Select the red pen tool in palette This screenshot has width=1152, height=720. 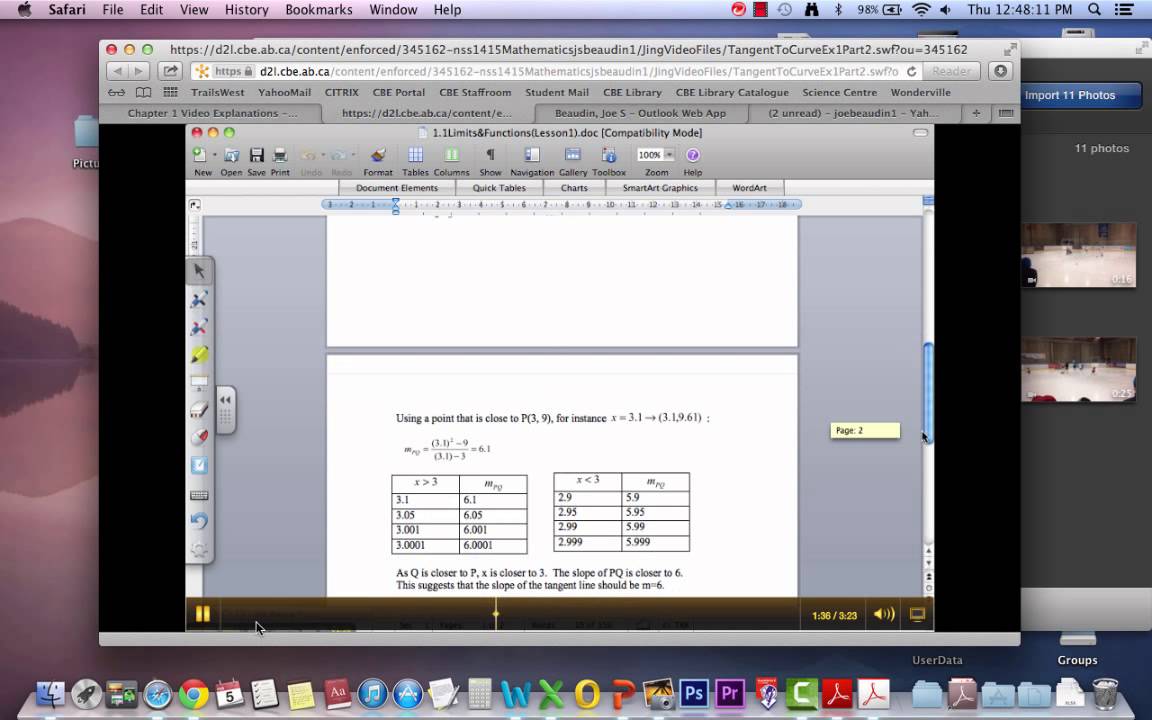pyautogui.click(x=199, y=328)
